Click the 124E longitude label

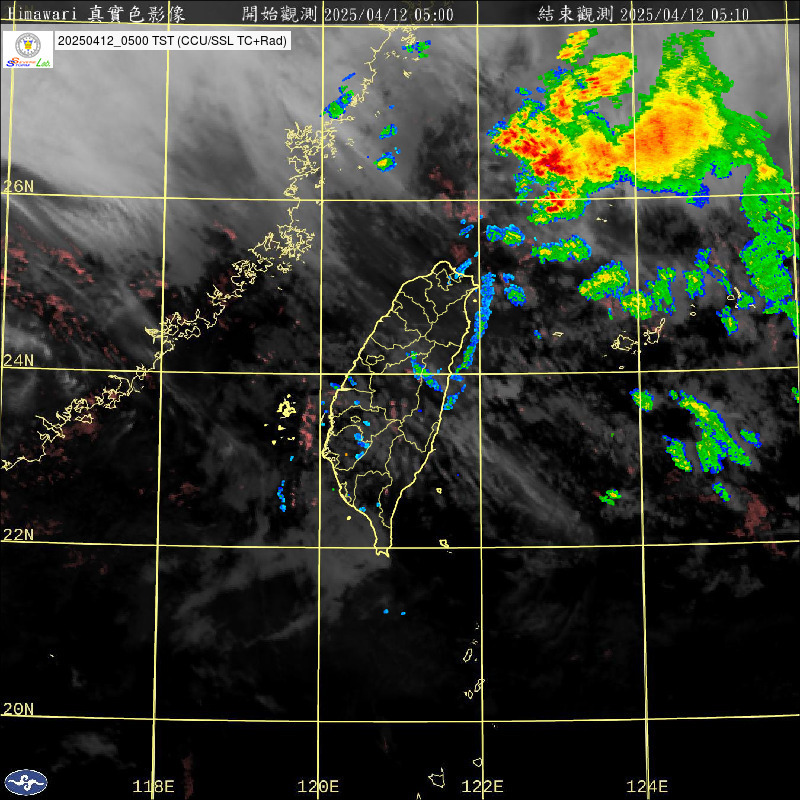pyautogui.click(x=647, y=787)
